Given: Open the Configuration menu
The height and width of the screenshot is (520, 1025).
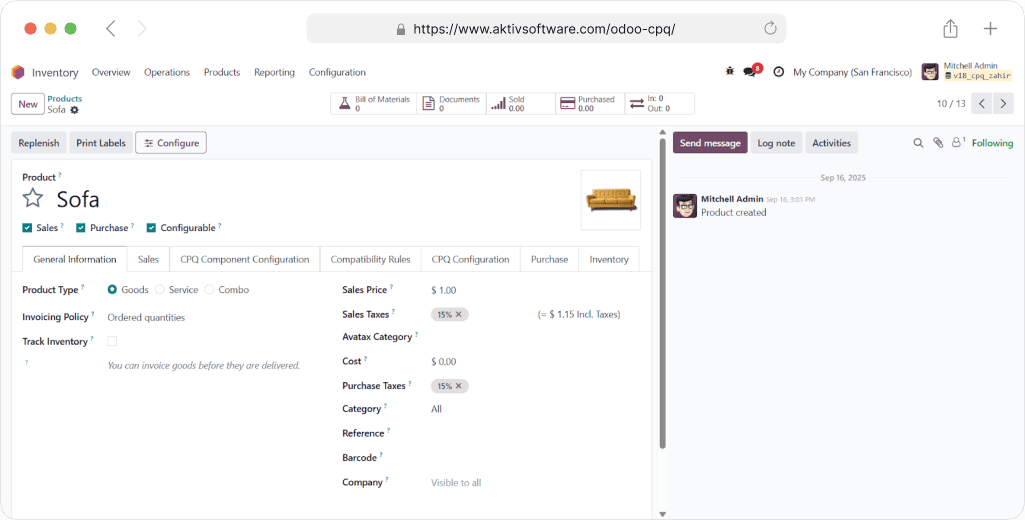Looking at the screenshot, I should point(337,72).
